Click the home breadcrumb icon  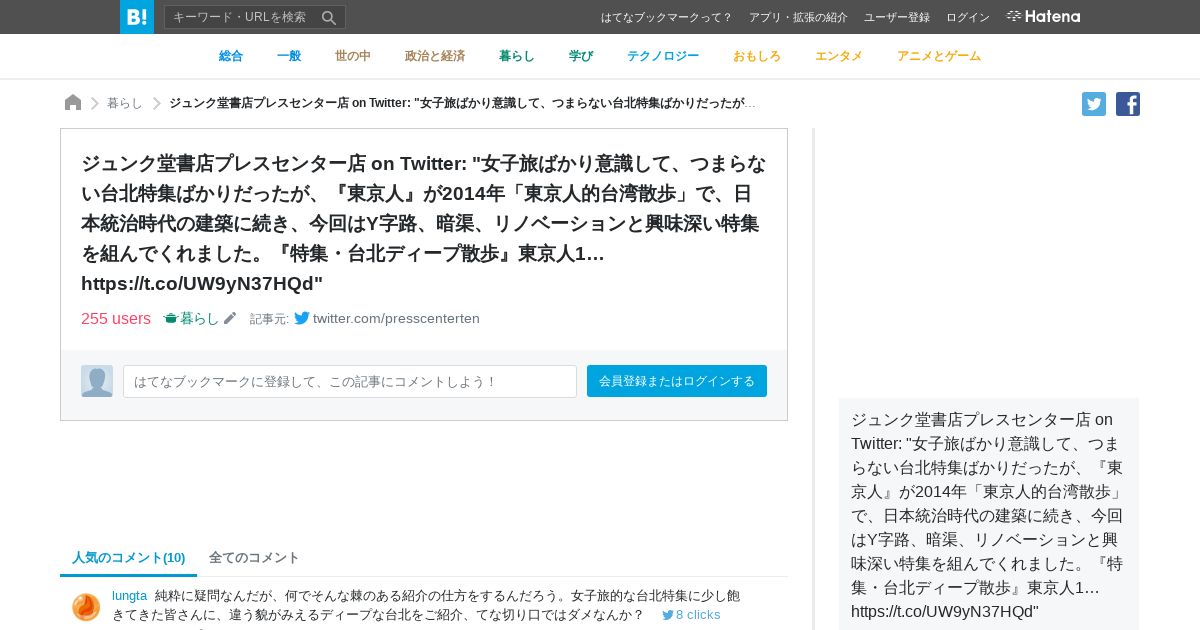coord(73,103)
